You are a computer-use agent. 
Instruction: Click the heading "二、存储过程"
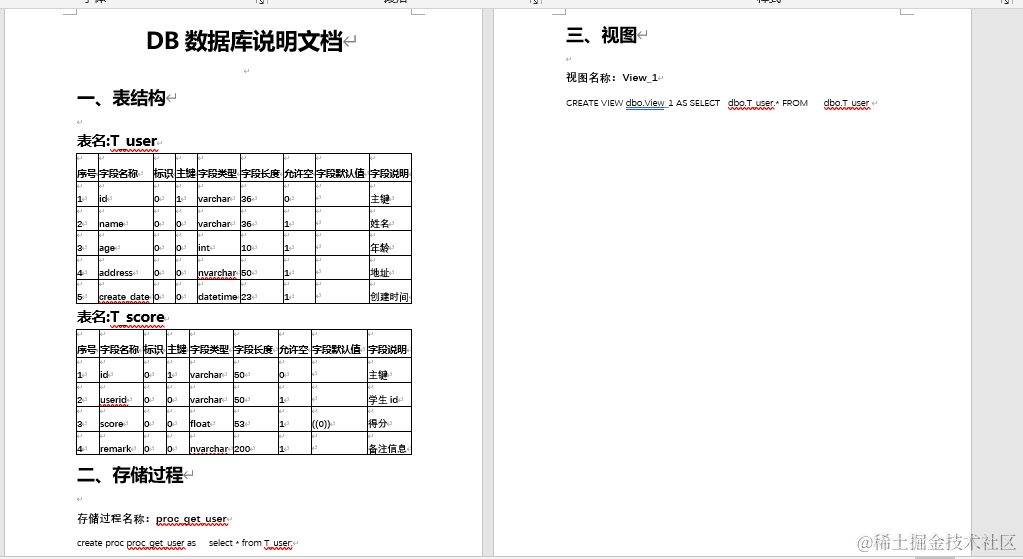coord(130,475)
